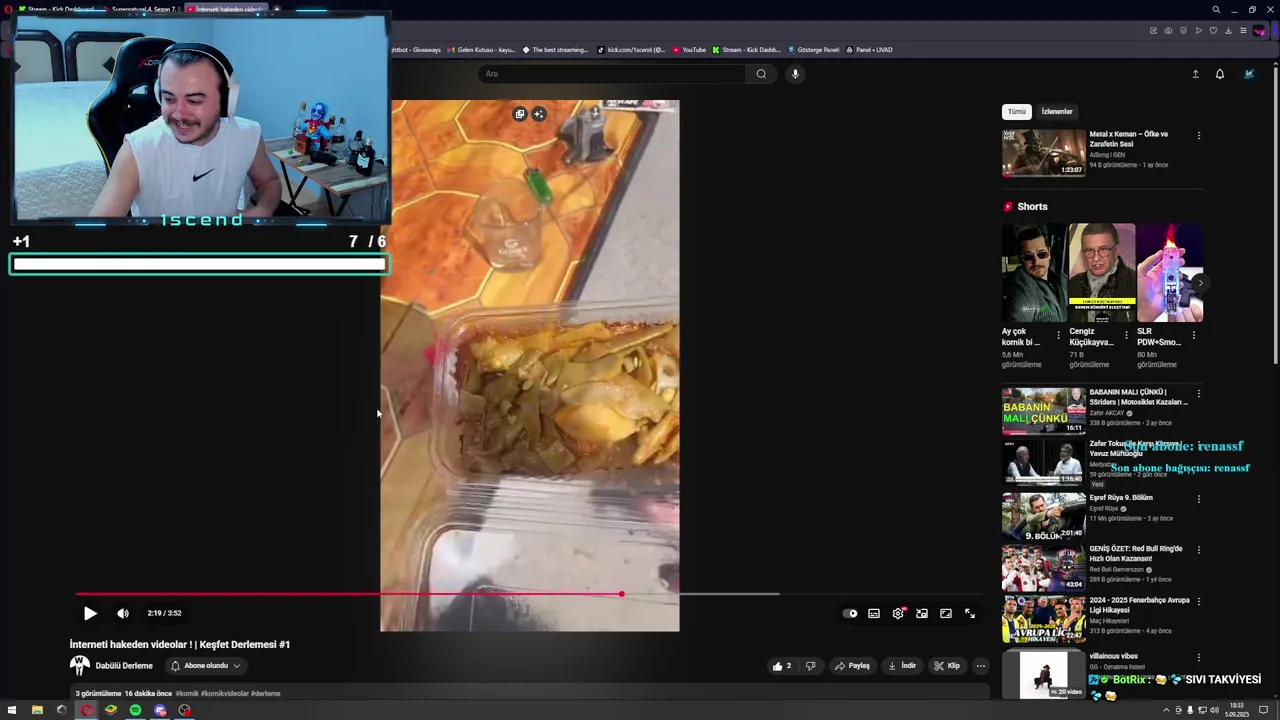Toggle subtitles with the captions icon
The image size is (1280, 720).
(x=874, y=614)
